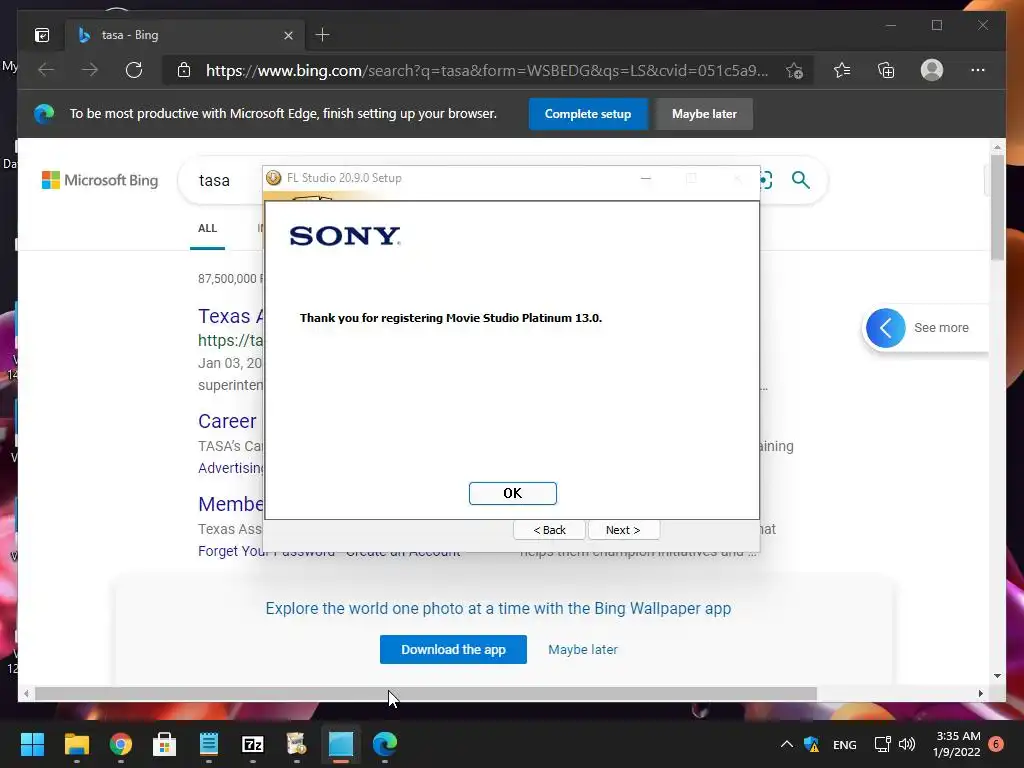
Task: Maximize the Edge browser window
Action: point(937,25)
